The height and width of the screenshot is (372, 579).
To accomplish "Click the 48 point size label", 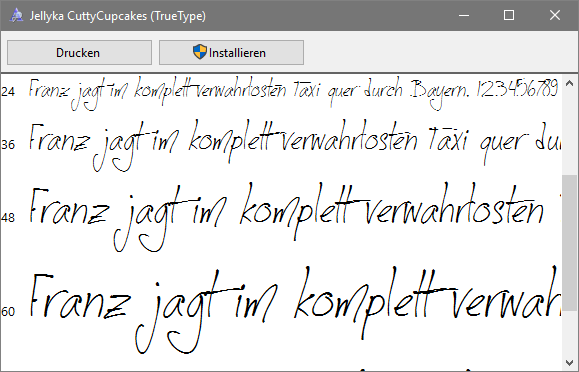I will (8, 218).
